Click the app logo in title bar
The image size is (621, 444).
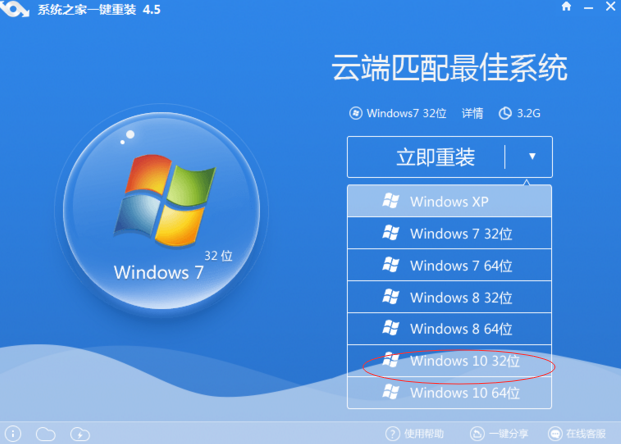point(17,10)
